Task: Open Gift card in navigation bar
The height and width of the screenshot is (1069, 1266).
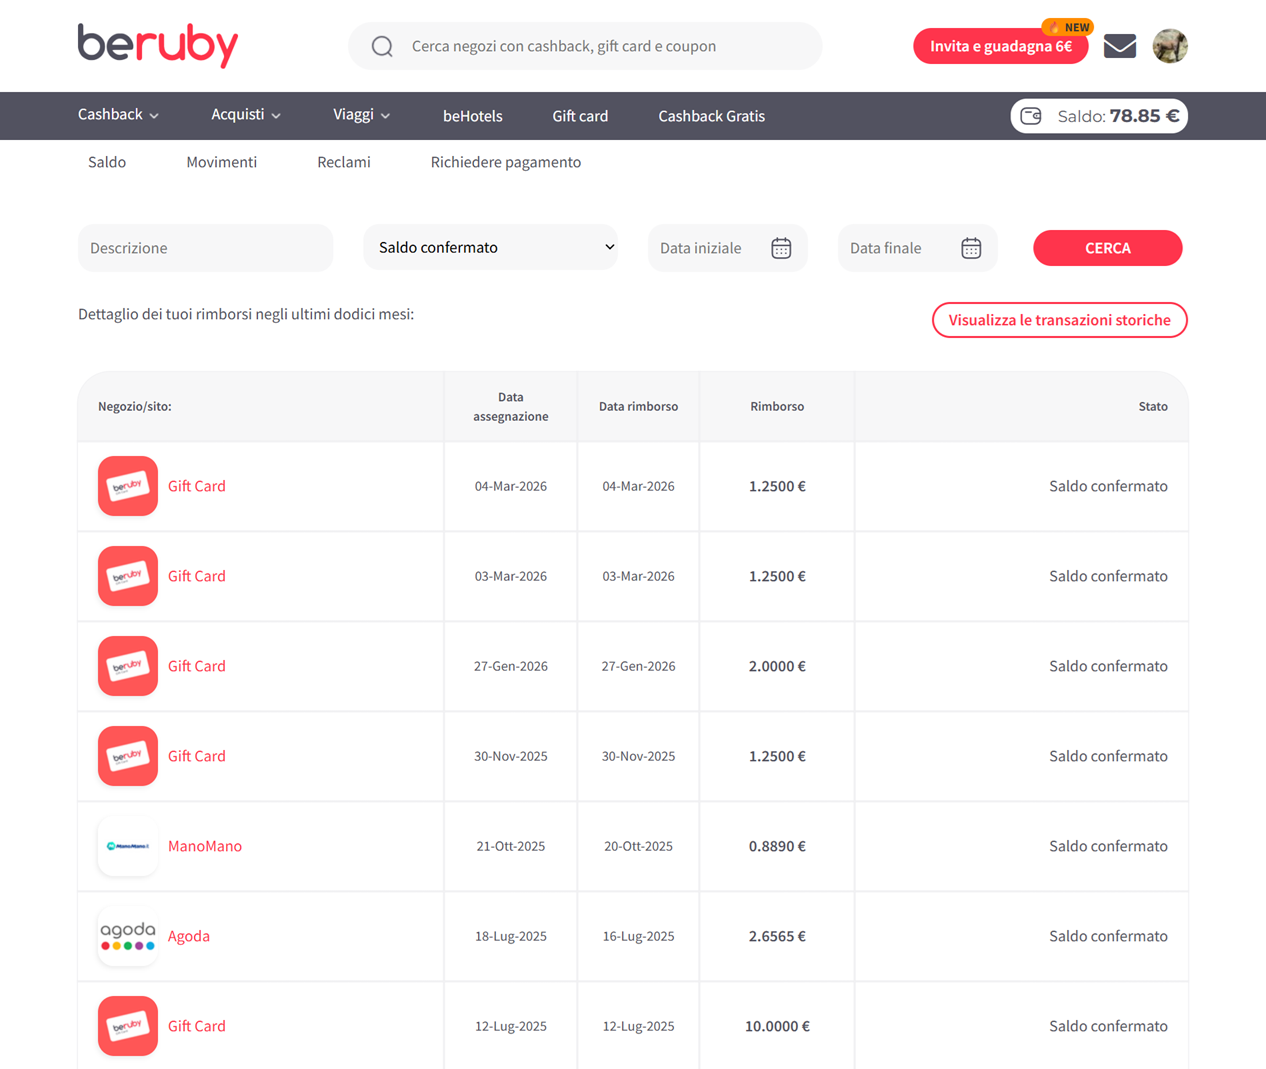Action: [x=580, y=116]
